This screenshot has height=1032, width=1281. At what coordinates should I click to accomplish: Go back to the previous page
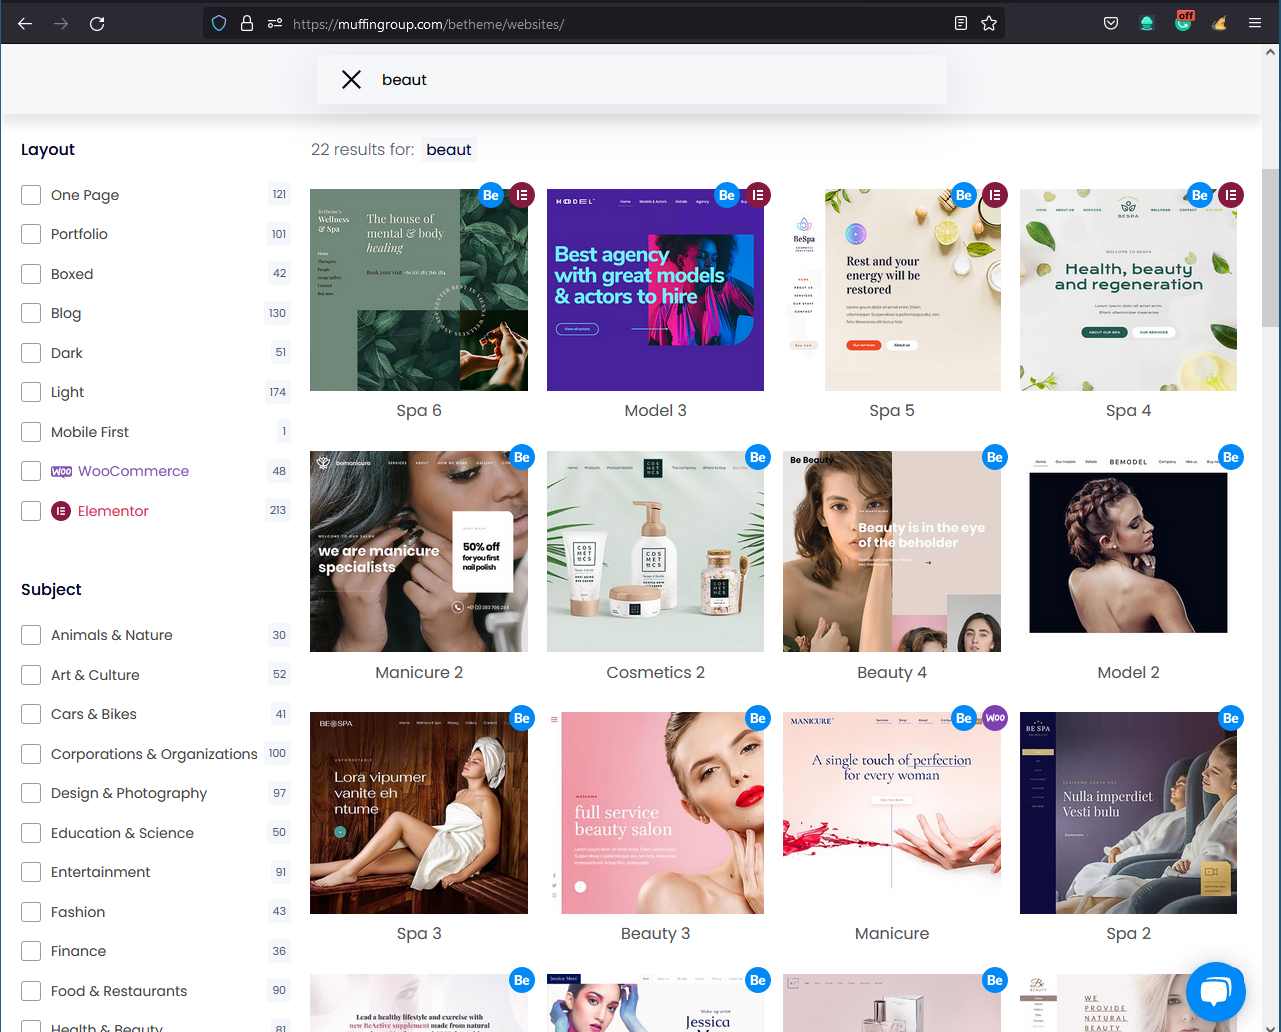[25, 23]
